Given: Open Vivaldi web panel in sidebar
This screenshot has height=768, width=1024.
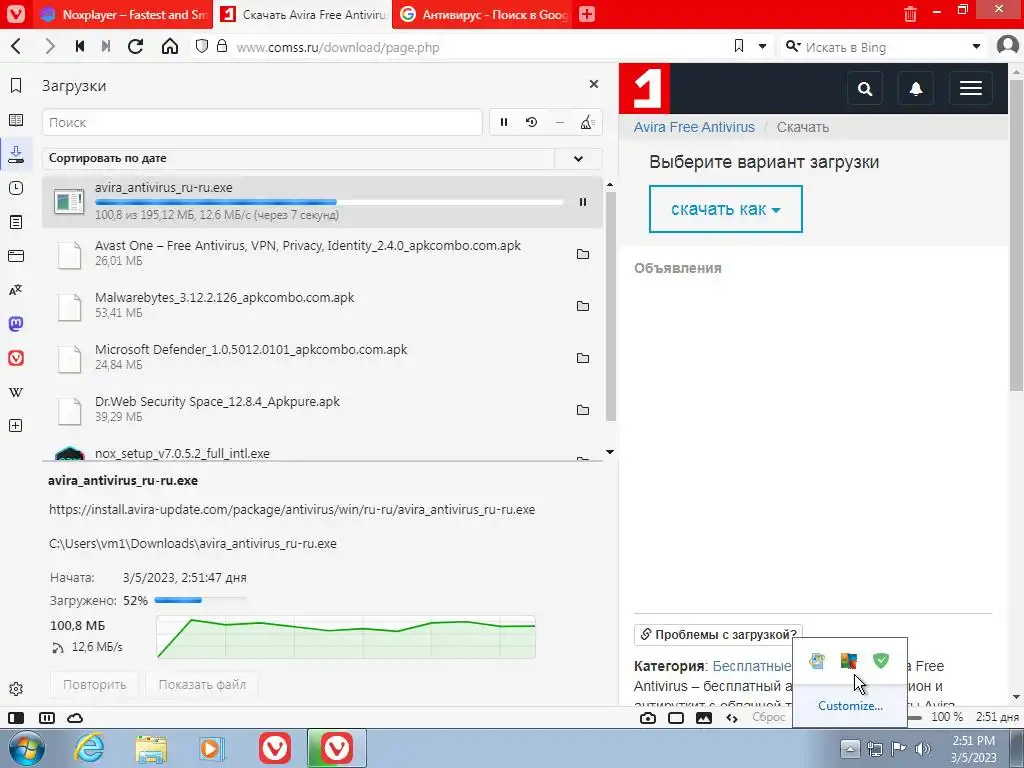Looking at the screenshot, I should point(16,358).
